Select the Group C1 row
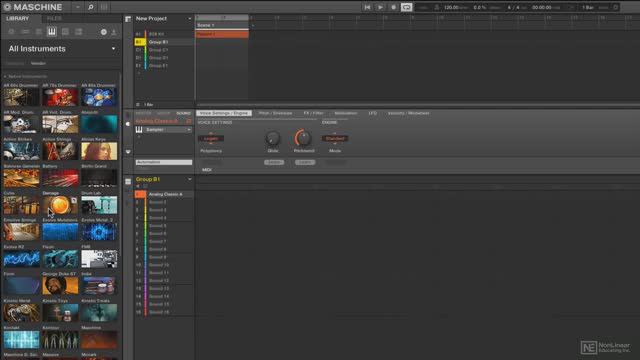The image size is (640, 360). pyautogui.click(x=164, y=50)
